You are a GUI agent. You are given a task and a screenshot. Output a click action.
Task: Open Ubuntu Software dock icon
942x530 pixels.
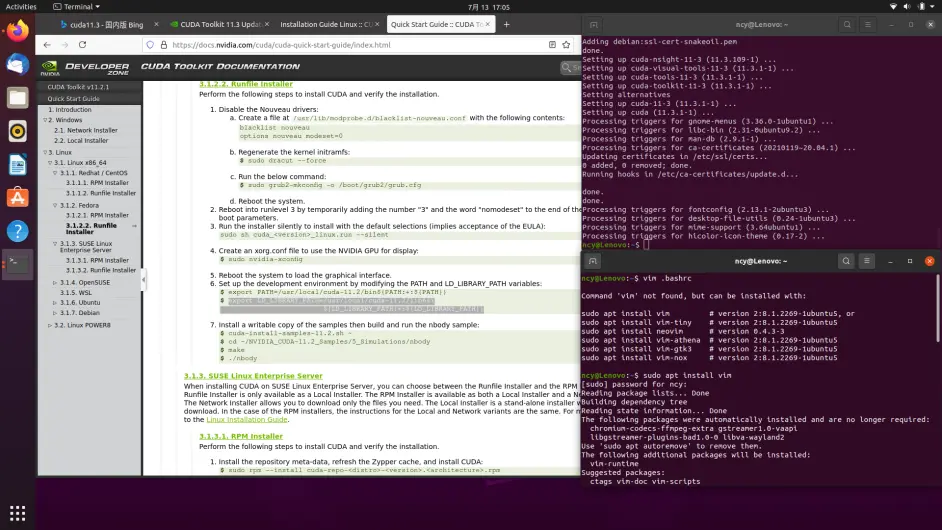[x=17, y=198]
